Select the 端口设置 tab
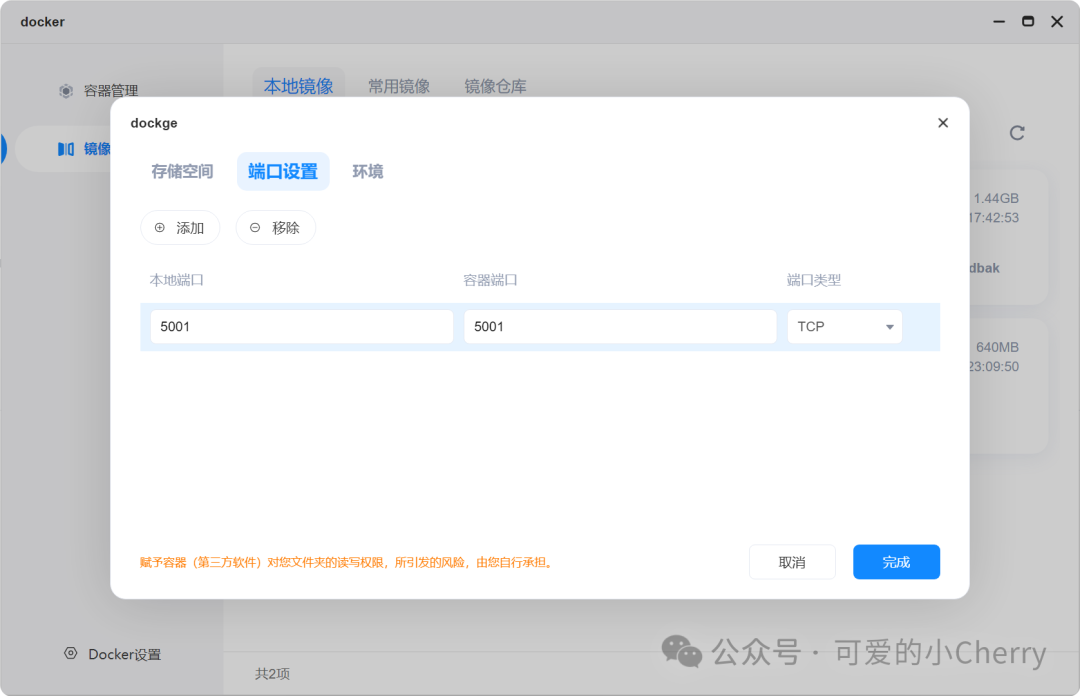The height and width of the screenshot is (696, 1080). pyautogui.click(x=283, y=172)
